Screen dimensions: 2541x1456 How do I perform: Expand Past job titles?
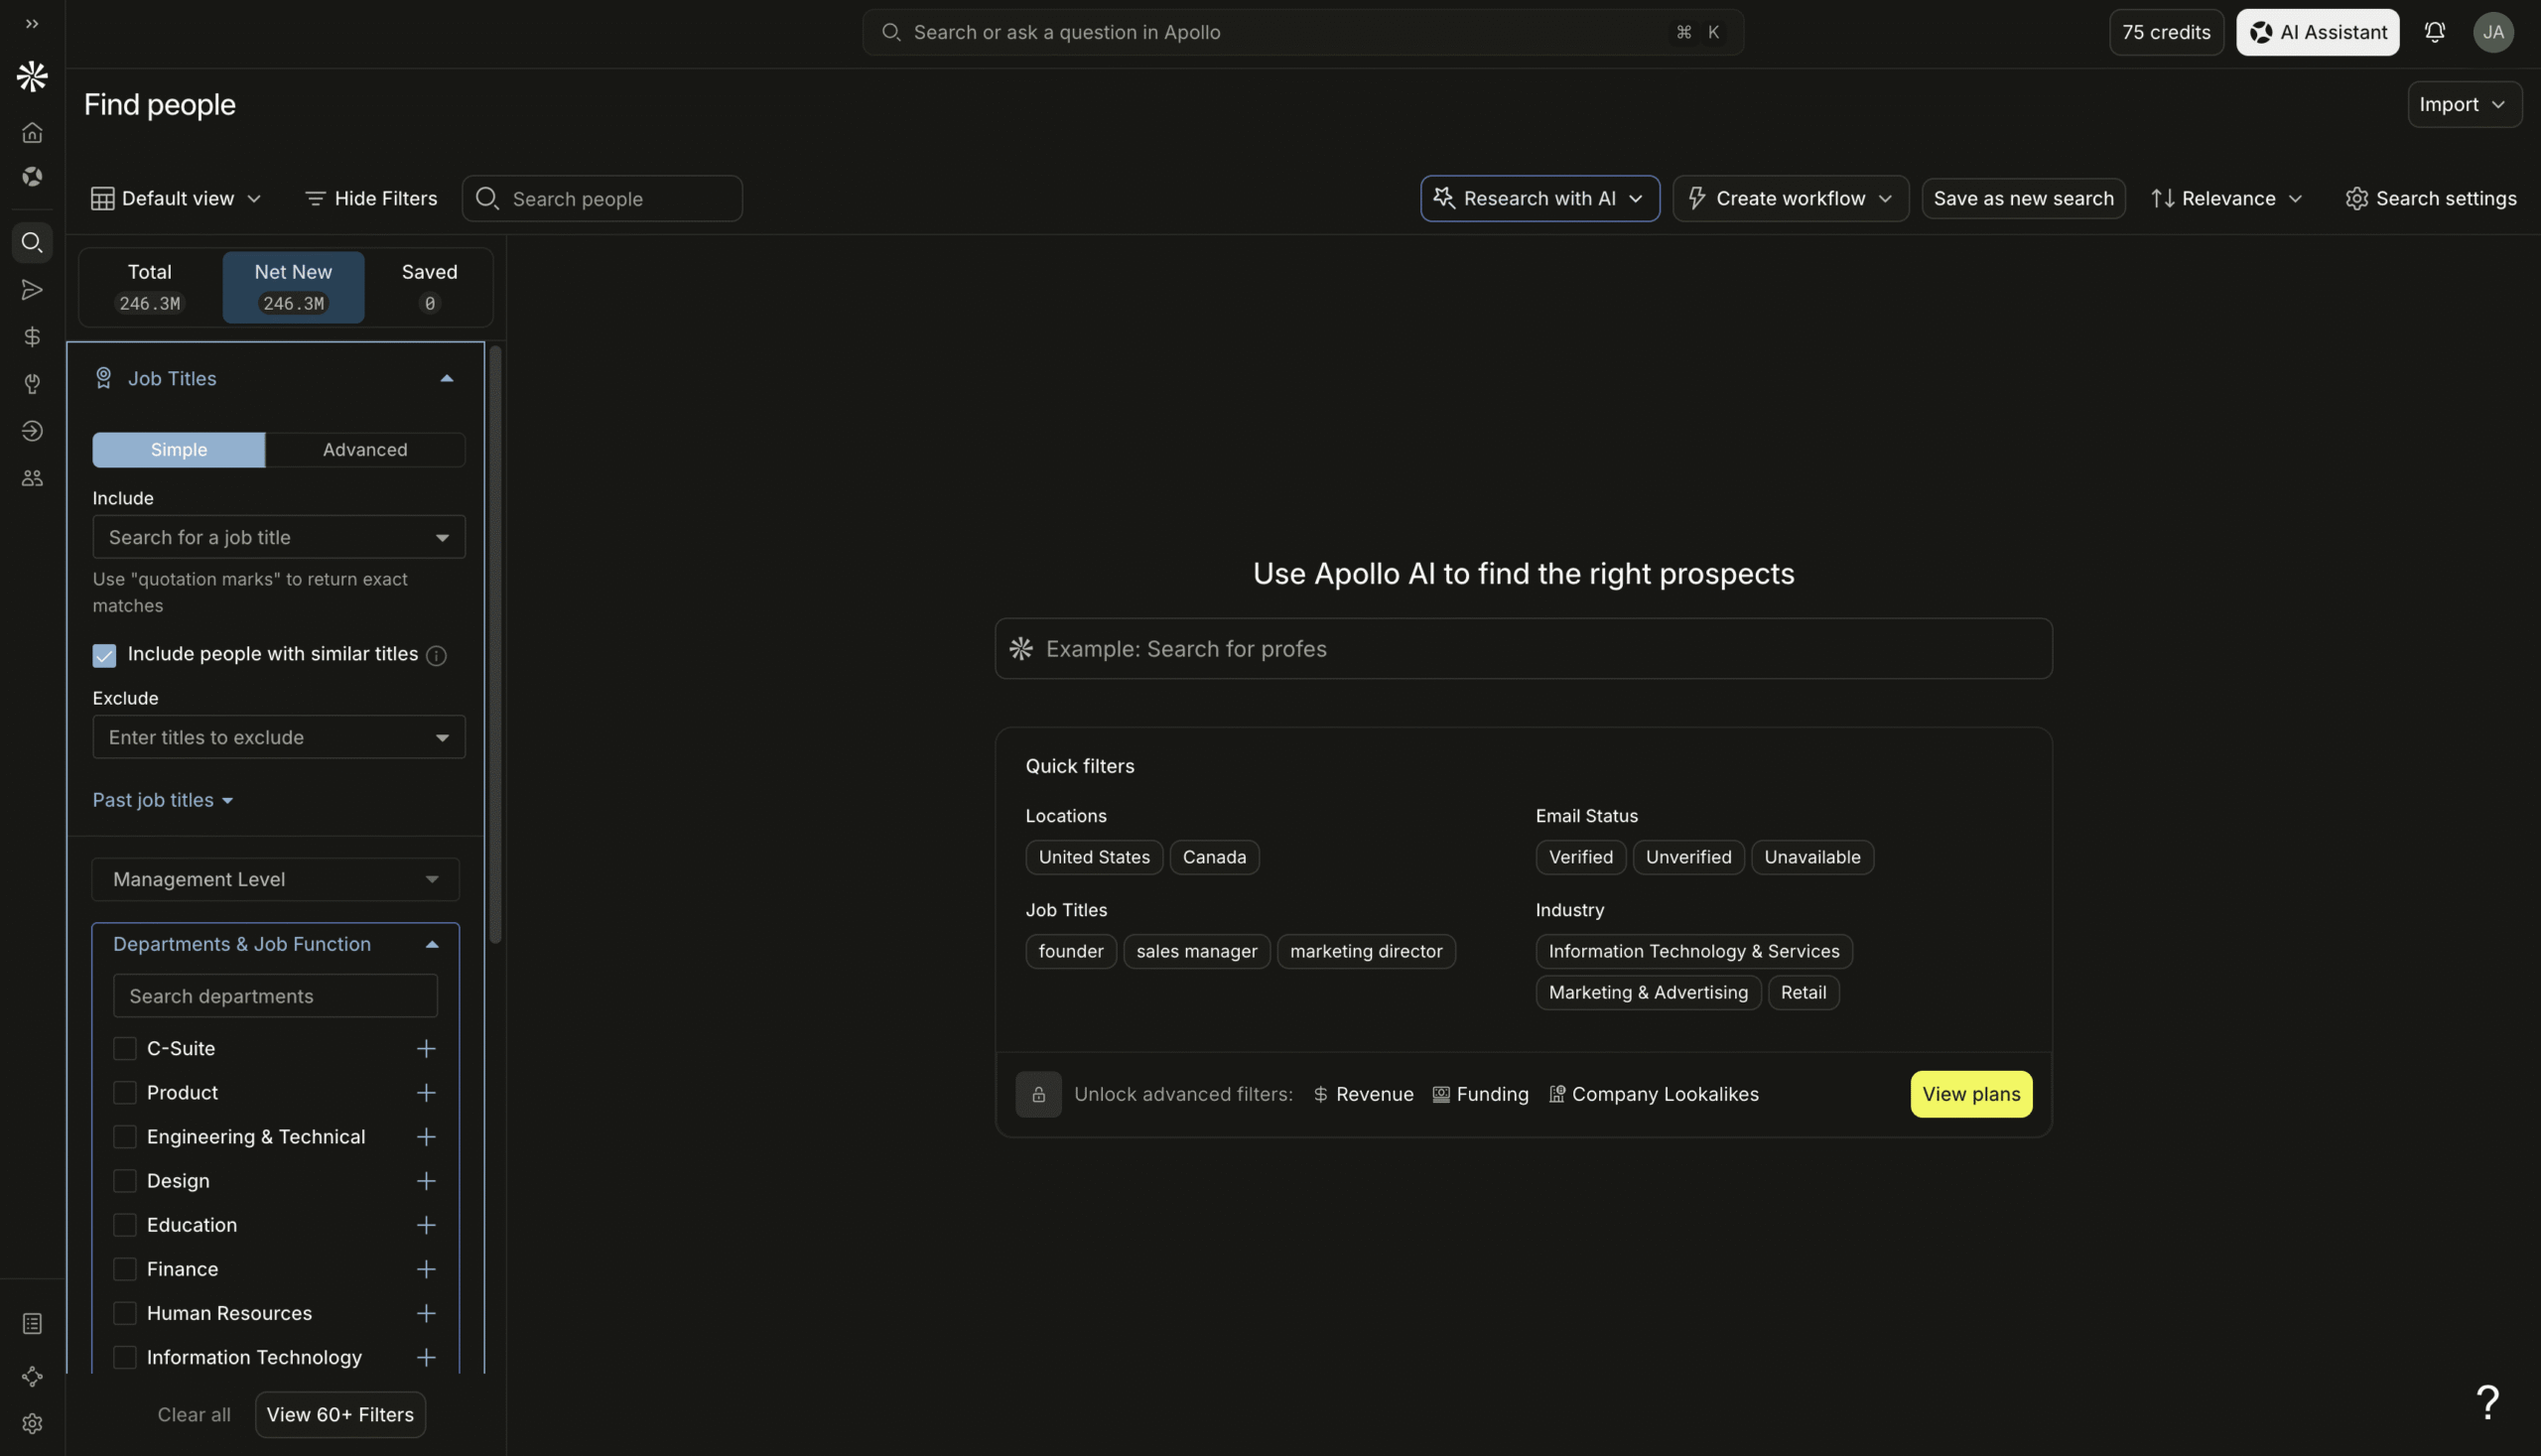(x=163, y=800)
